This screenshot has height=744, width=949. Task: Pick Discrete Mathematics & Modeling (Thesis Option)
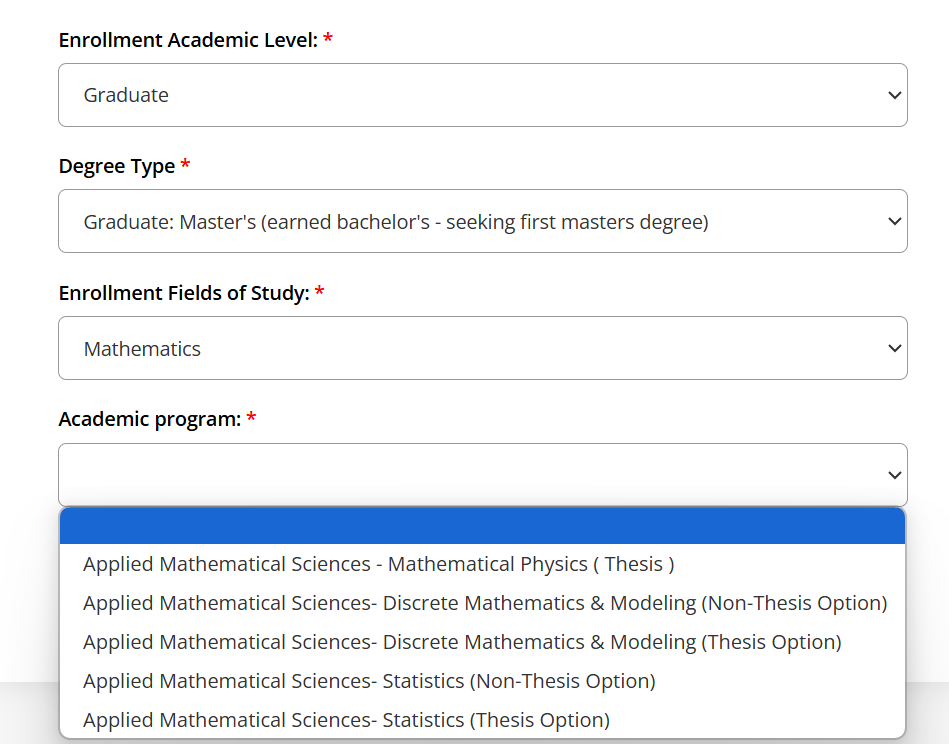tap(462, 642)
